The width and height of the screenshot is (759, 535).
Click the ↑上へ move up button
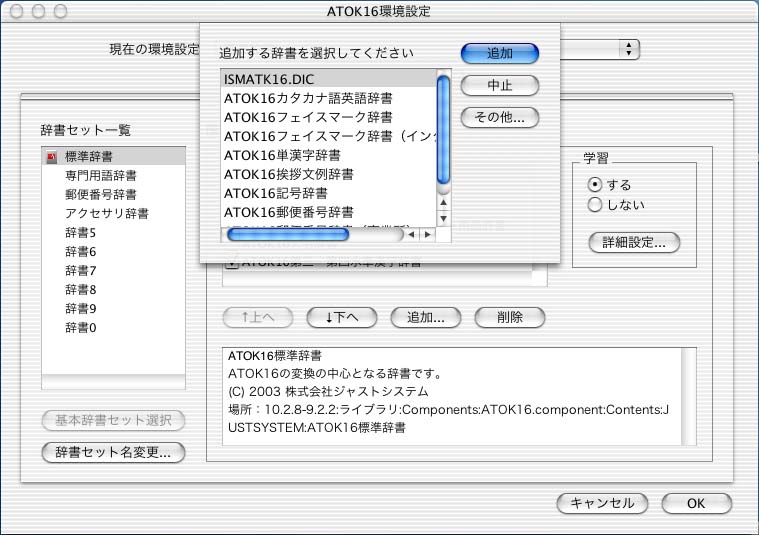(258, 318)
